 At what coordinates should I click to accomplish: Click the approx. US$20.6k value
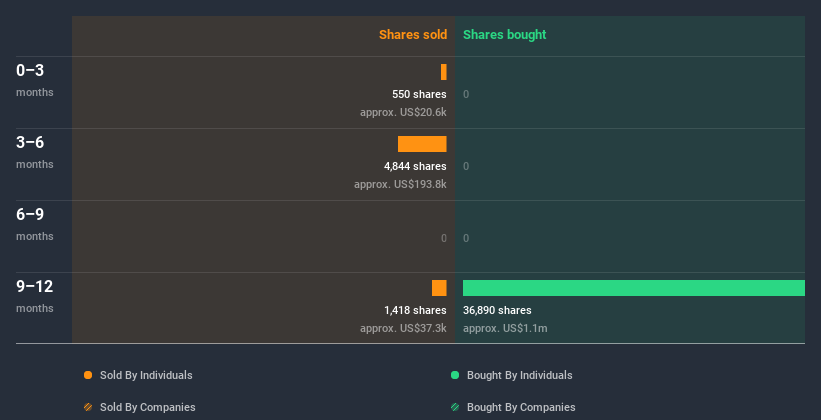pos(403,113)
